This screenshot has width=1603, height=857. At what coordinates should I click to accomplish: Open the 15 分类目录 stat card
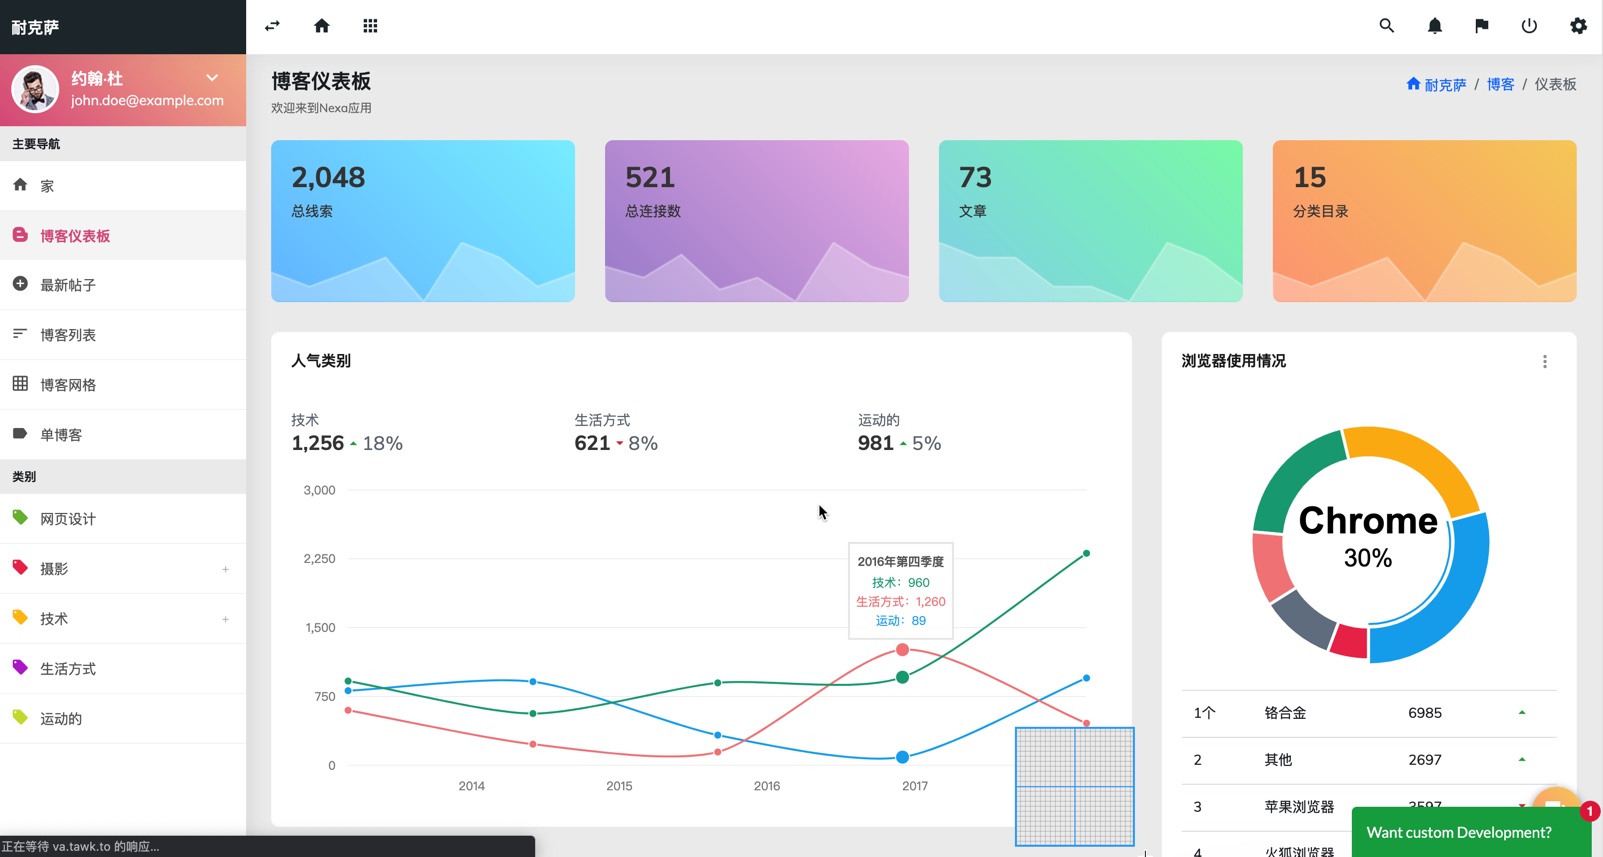click(1425, 221)
